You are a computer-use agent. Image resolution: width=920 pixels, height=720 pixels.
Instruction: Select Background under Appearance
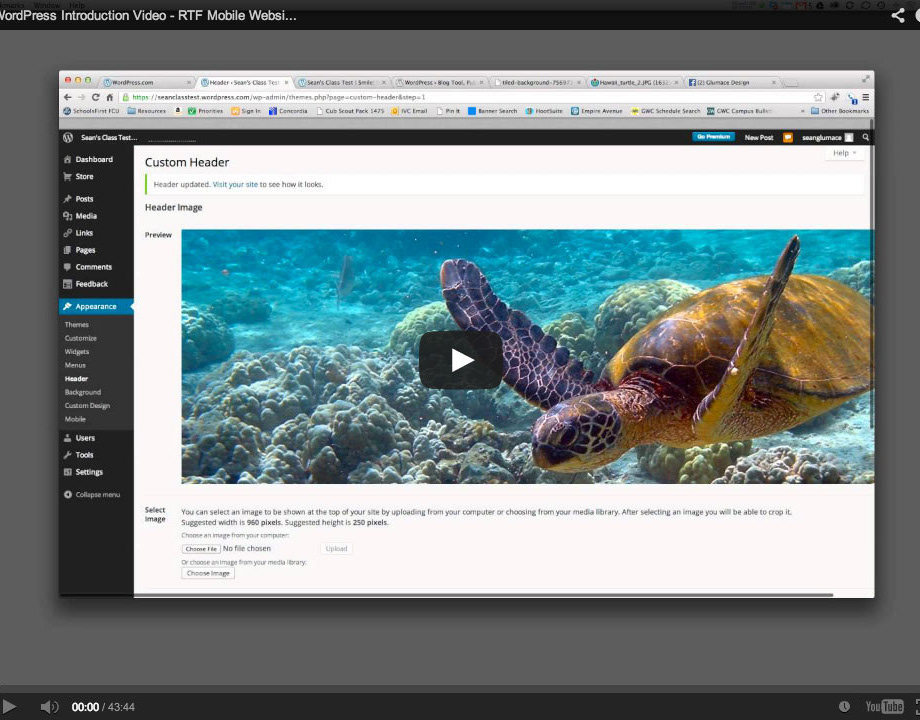[x=83, y=392]
